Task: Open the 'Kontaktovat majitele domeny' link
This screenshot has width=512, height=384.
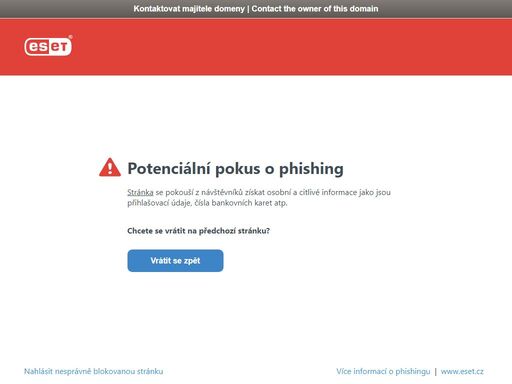Action: click(x=189, y=9)
